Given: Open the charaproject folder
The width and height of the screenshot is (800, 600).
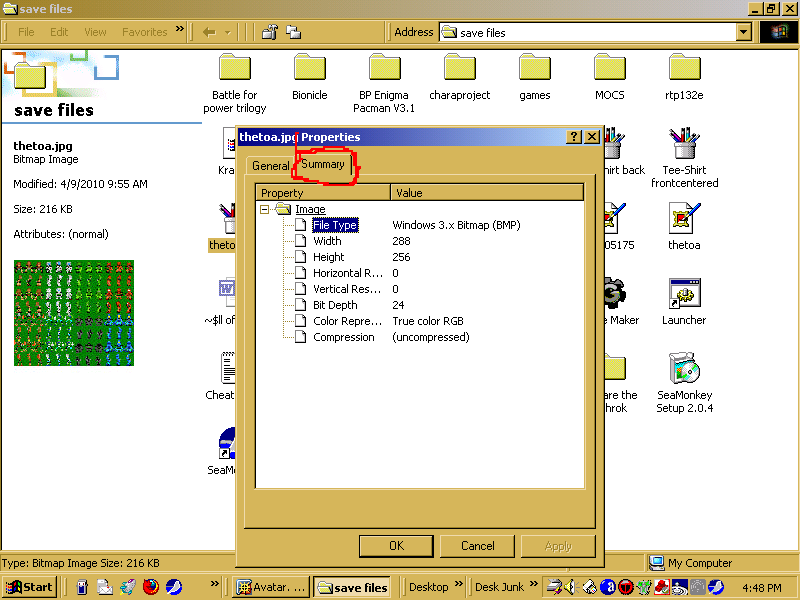Looking at the screenshot, I should (x=460, y=77).
